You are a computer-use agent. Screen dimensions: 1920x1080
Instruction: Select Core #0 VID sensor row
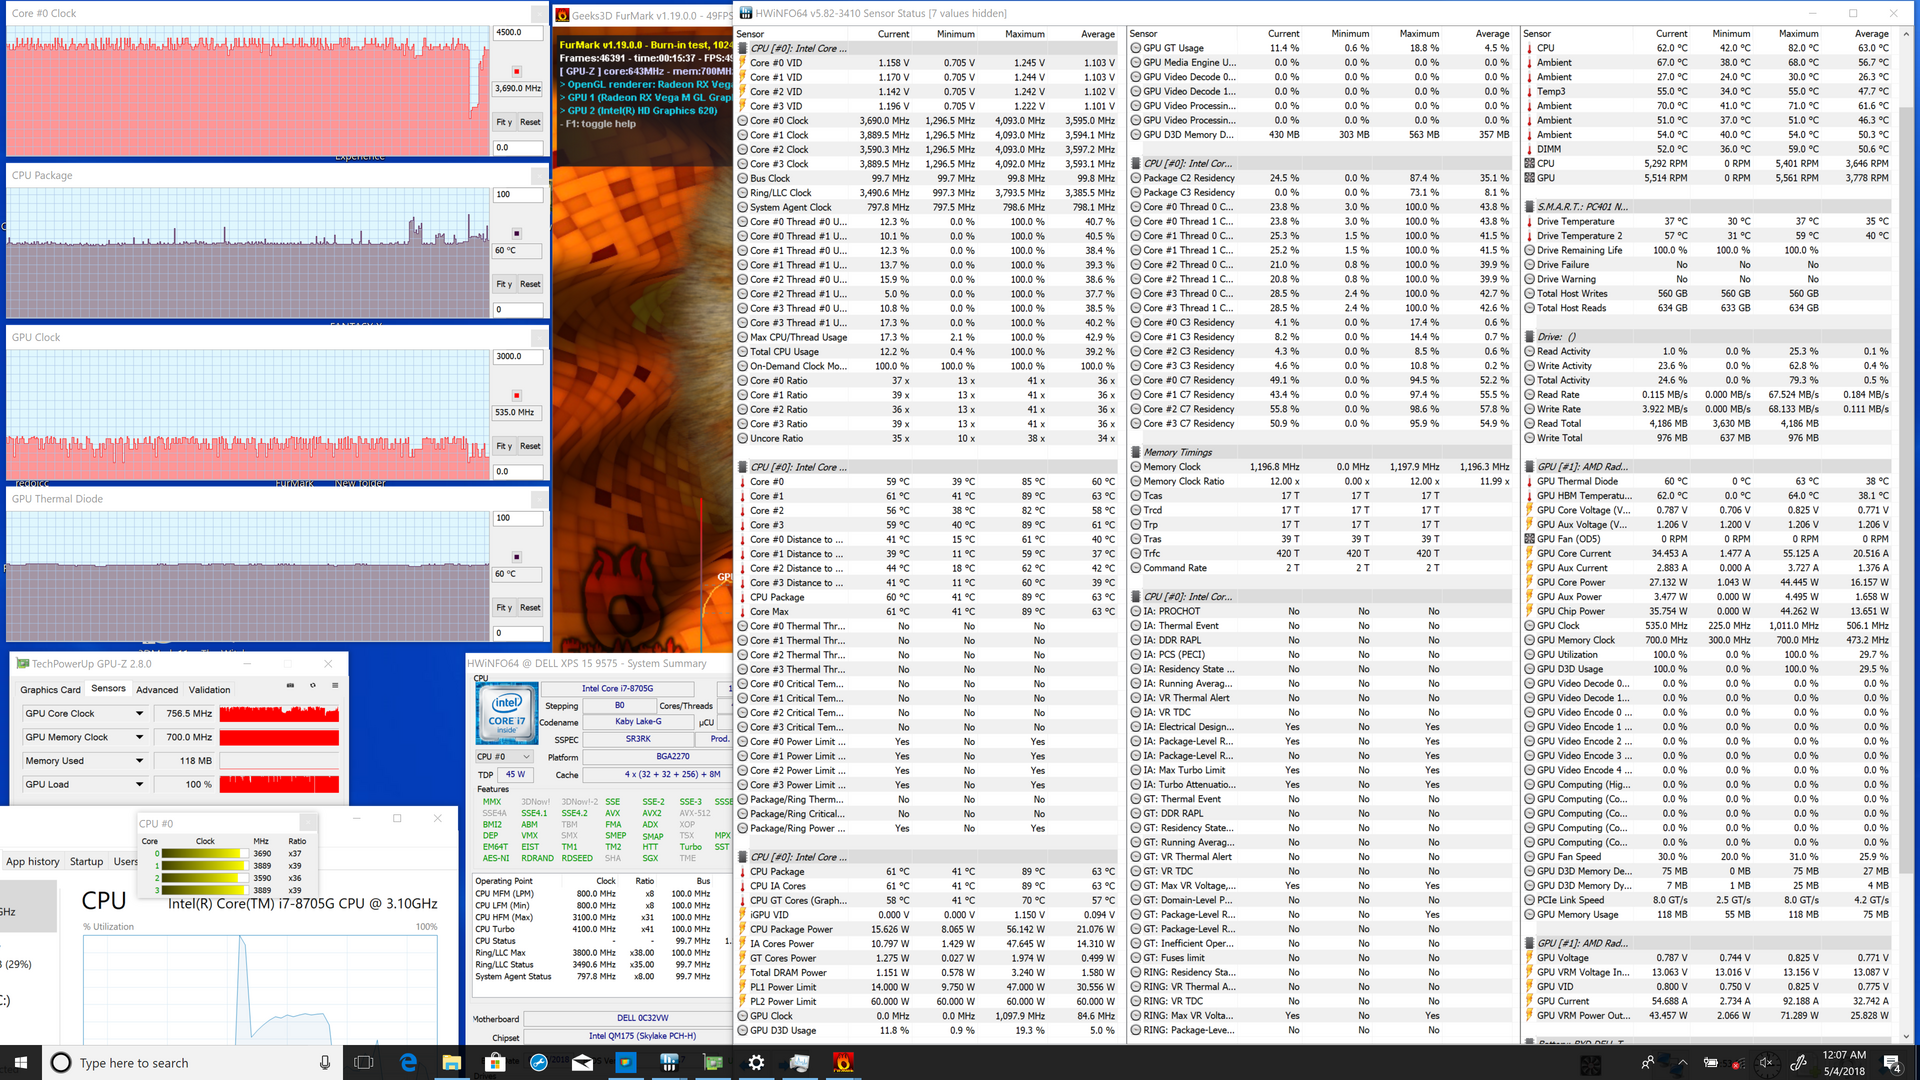click(x=926, y=63)
